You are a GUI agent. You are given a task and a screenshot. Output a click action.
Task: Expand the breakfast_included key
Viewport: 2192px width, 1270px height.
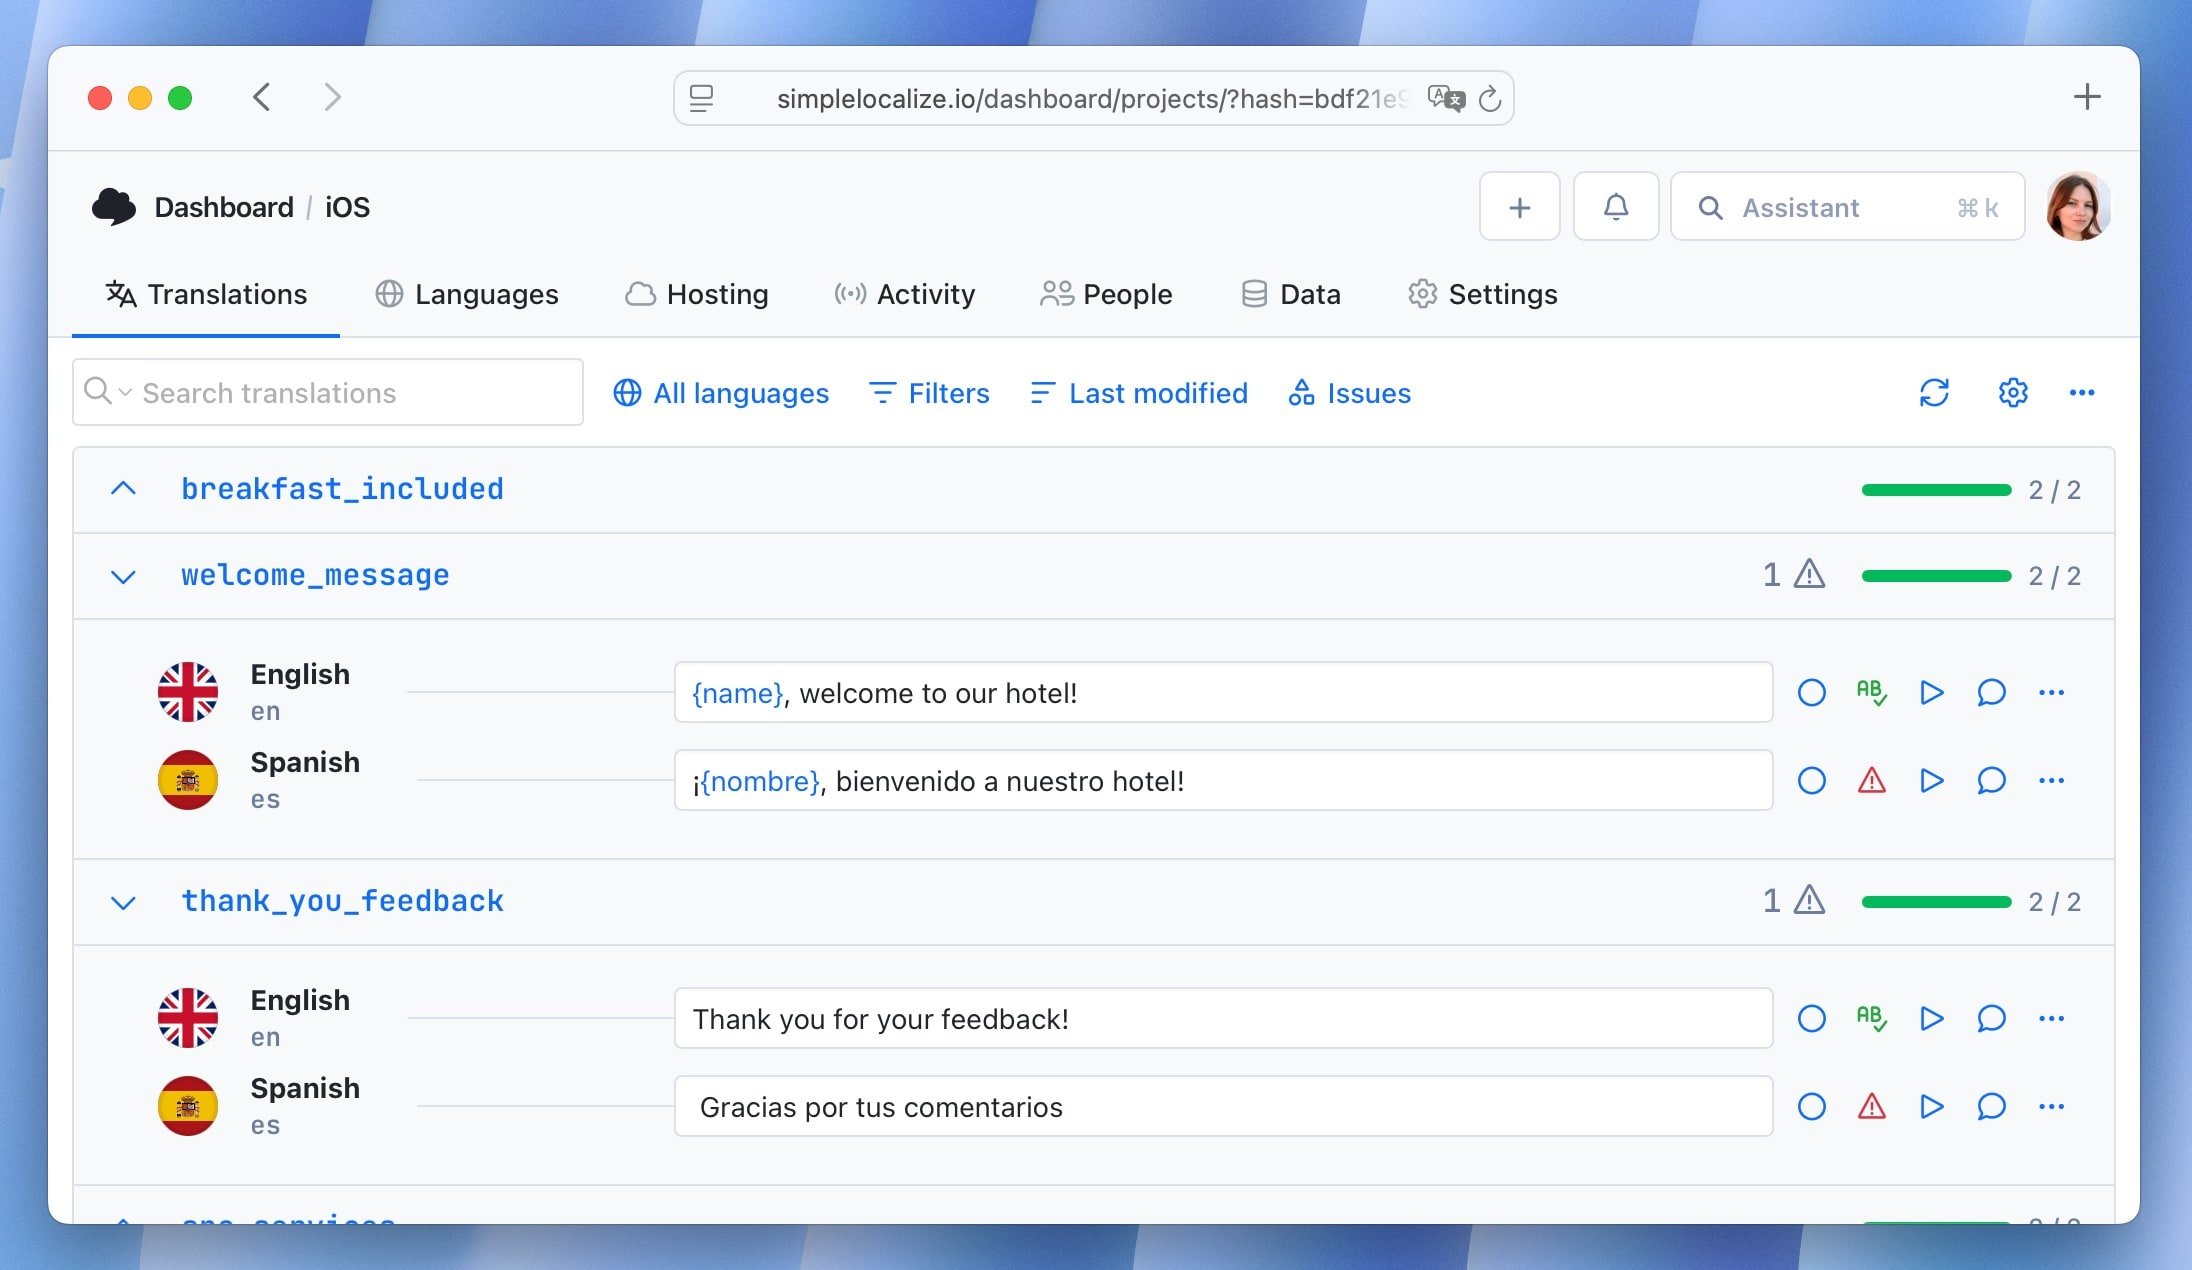pos(123,489)
